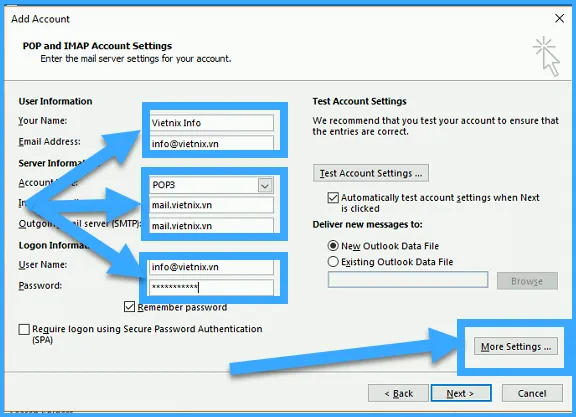Click the Email Address input field
Viewport: 576px width, 417px height.
pyautogui.click(x=211, y=143)
